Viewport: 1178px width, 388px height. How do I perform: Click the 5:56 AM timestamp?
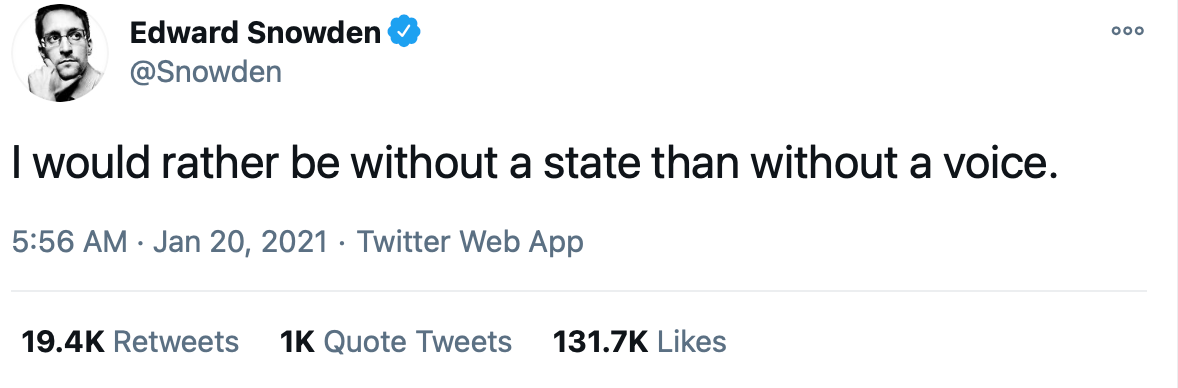[x=70, y=242]
